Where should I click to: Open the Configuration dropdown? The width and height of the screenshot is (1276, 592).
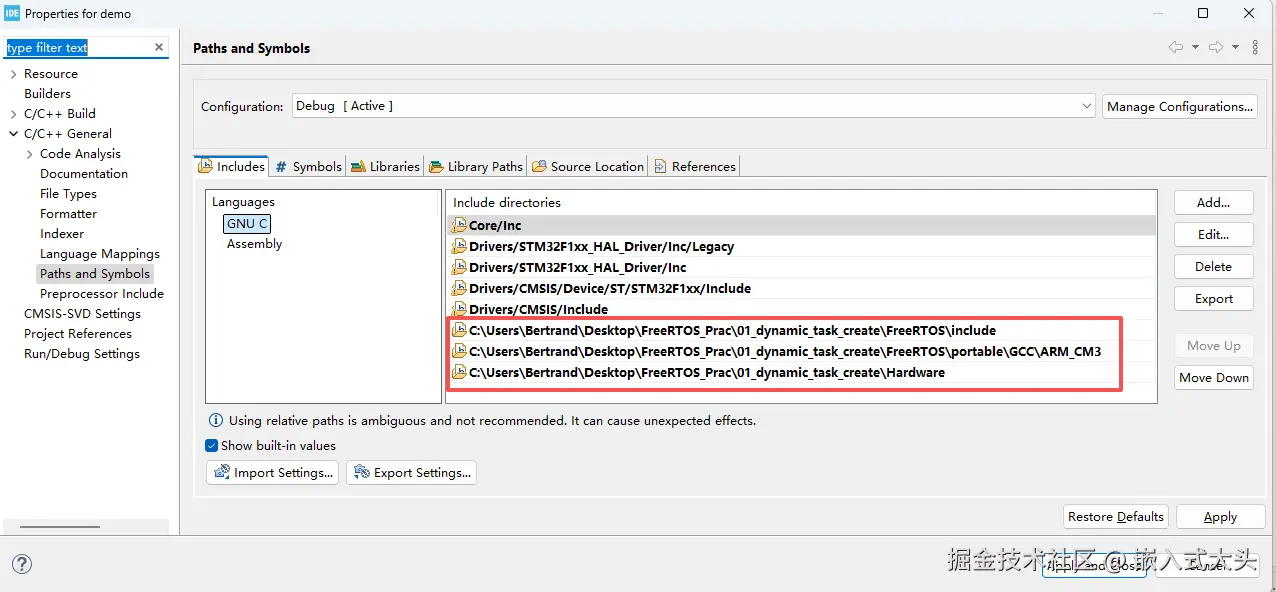[693, 106]
